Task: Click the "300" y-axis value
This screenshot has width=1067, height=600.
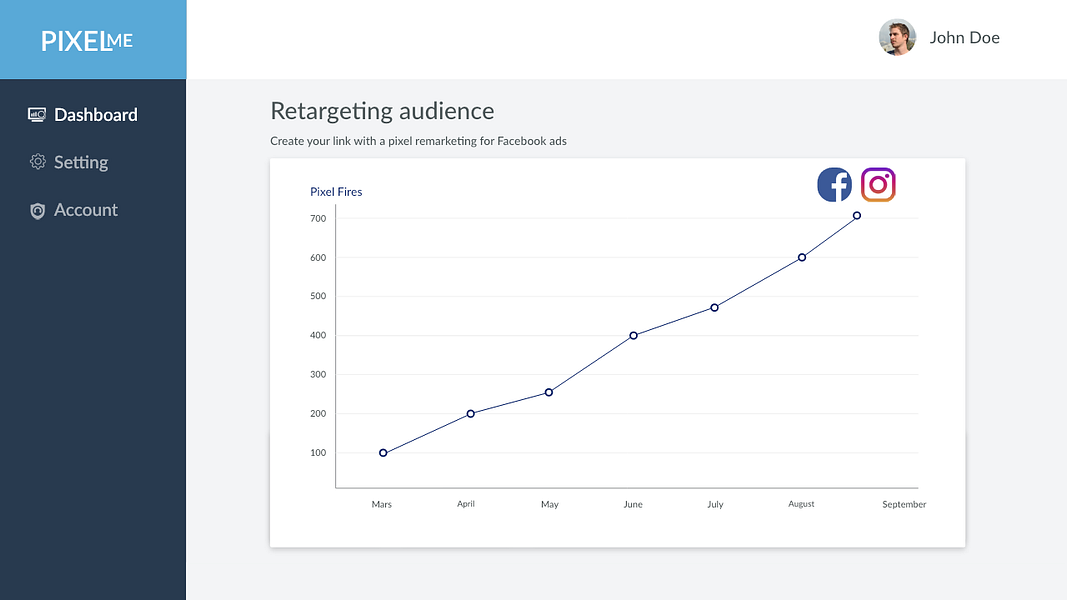Action: pos(318,374)
